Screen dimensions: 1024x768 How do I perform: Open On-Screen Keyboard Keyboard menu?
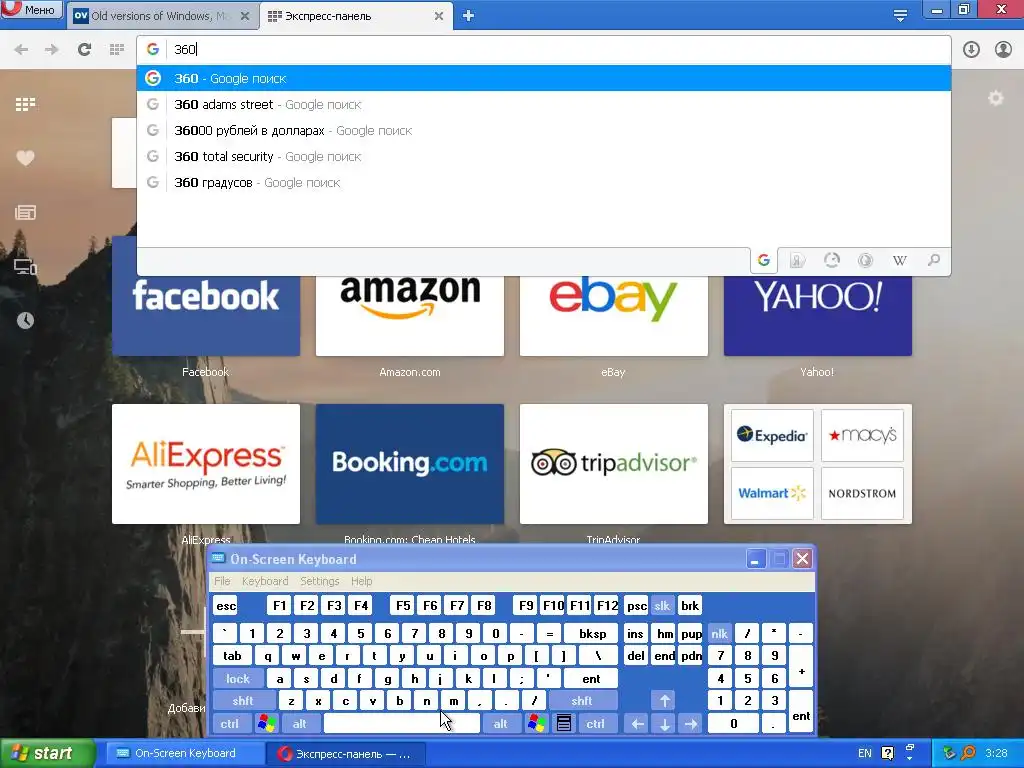click(x=264, y=581)
